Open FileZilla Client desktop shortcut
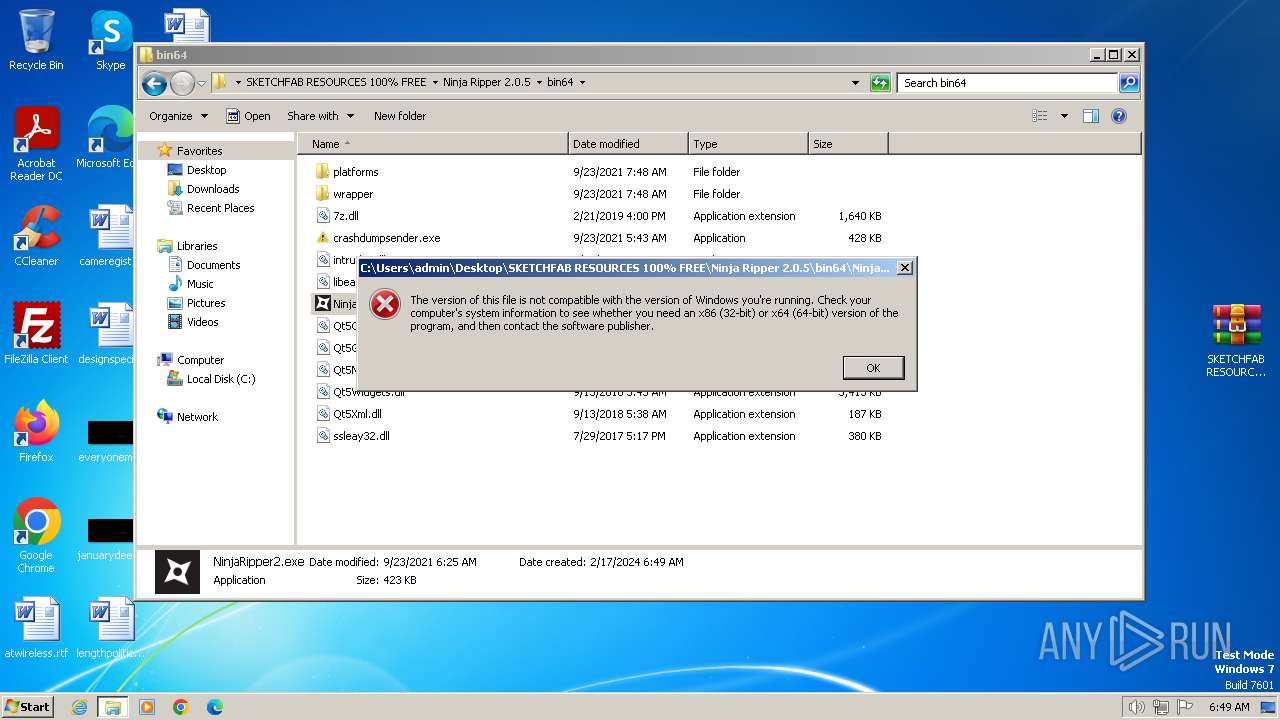This screenshot has width=1280, height=720. click(x=36, y=334)
